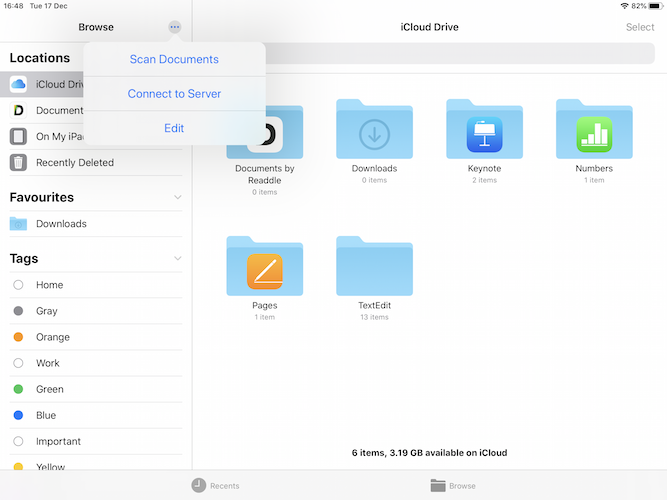This screenshot has width=667, height=500.
Task: Tap the search field in iCloud Drive
Action: [460, 54]
